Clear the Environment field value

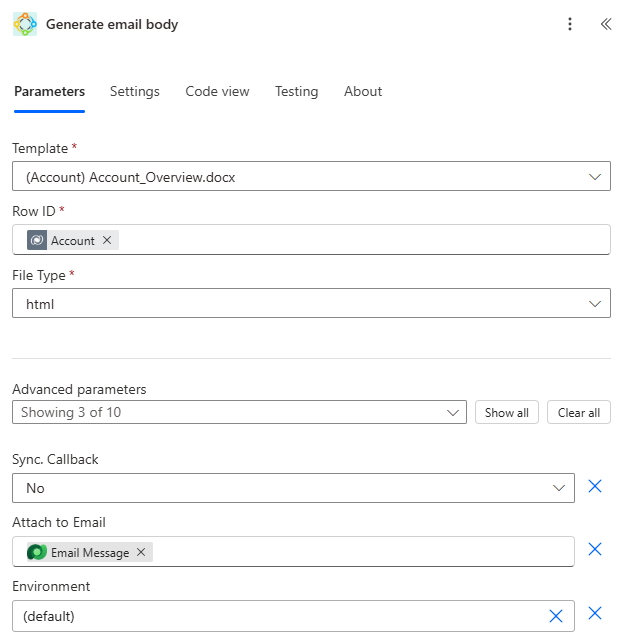click(x=556, y=616)
